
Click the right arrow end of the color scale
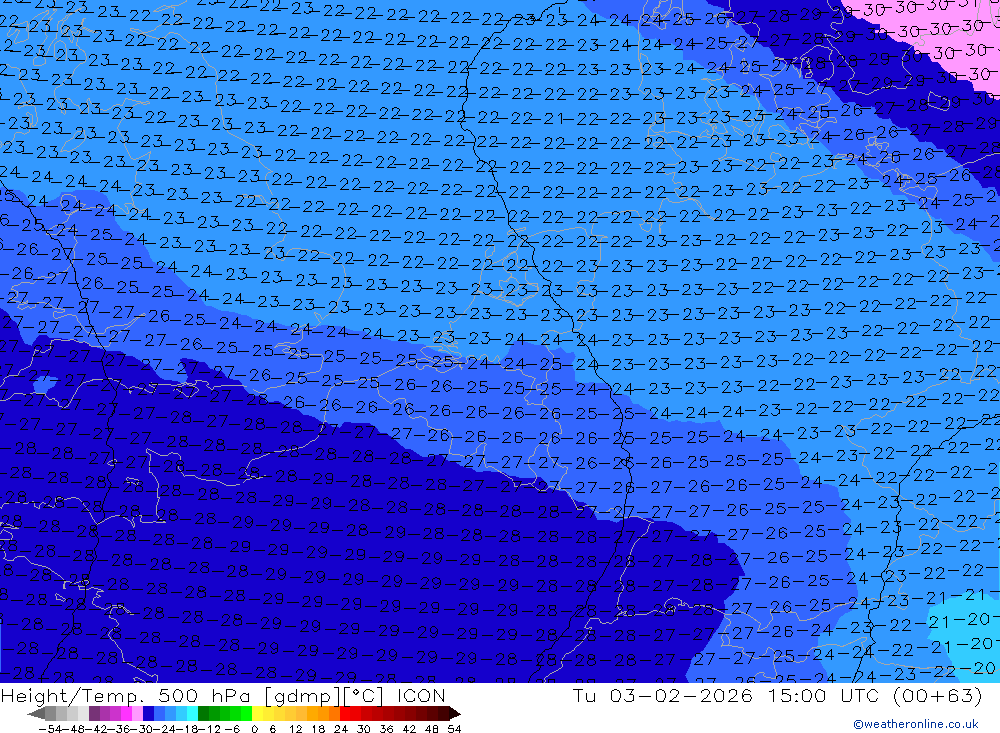455,714
